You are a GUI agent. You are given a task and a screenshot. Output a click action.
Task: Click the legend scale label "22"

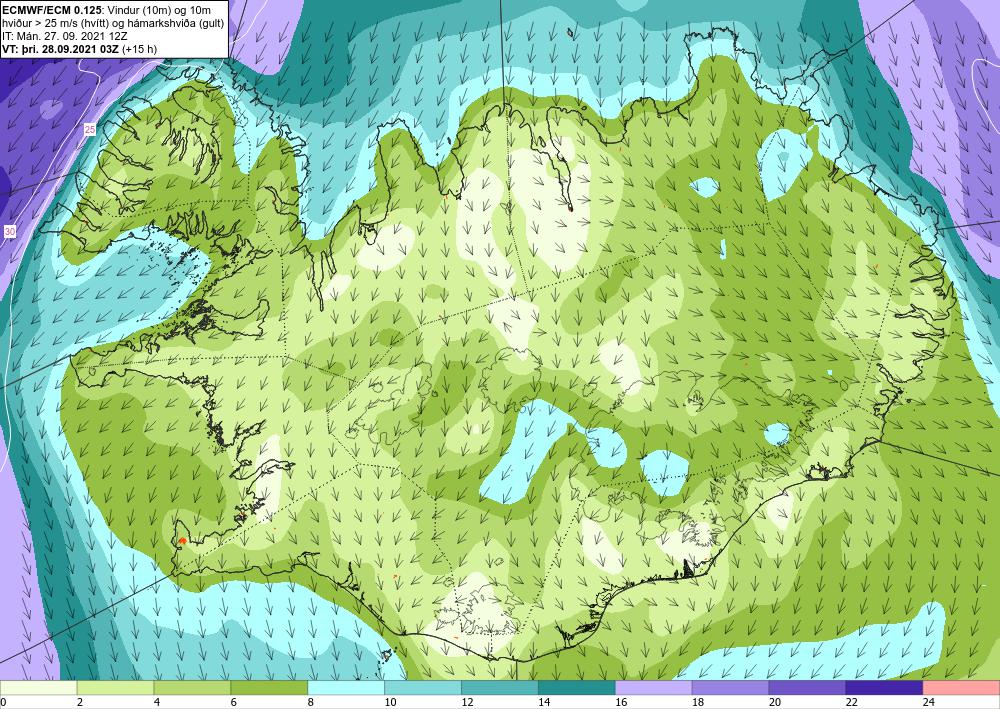[x=851, y=703]
